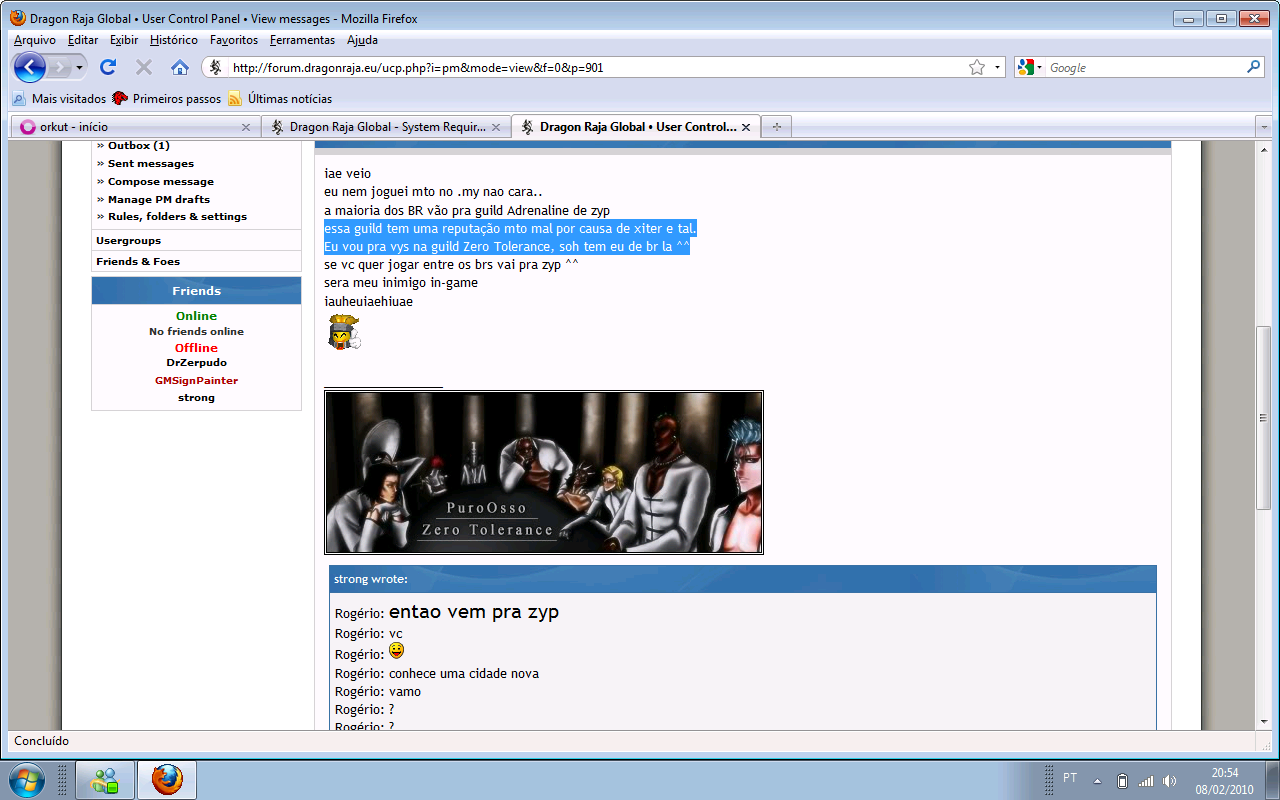Click the bookmark star in the address bar
Image resolution: width=1280 pixels, height=800 pixels.
[x=977, y=67]
